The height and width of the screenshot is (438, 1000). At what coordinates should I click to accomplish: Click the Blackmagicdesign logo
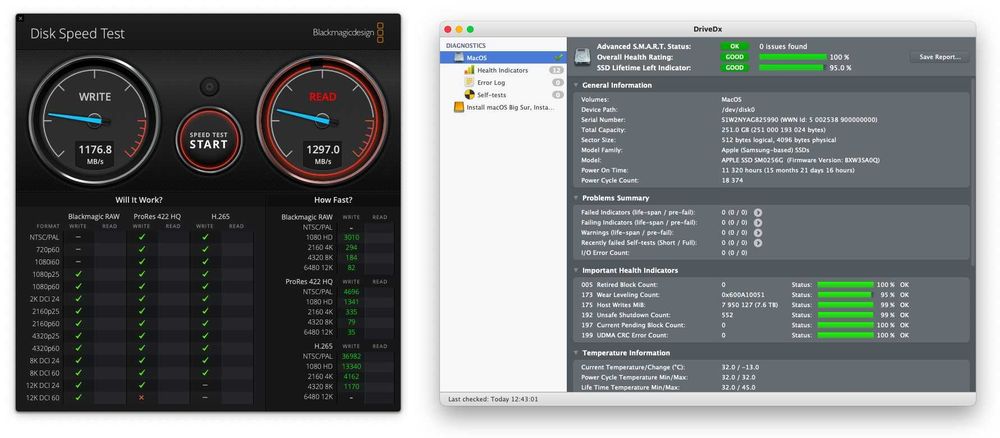point(348,33)
